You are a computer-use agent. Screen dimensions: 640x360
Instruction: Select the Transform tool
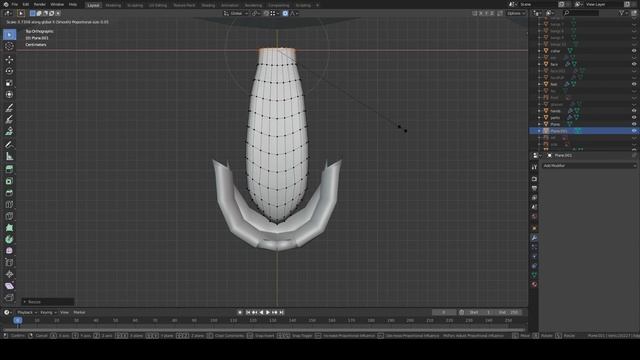pyautogui.click(x=9, y=95)
